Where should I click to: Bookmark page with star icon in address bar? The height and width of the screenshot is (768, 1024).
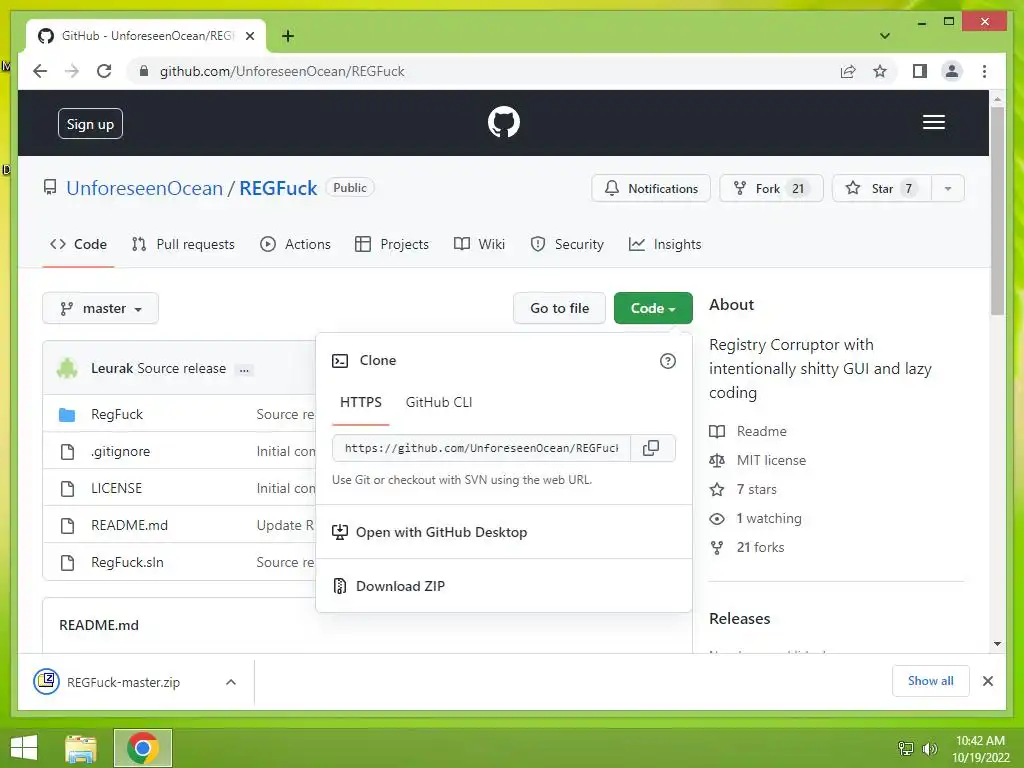(x=880, y=71)
